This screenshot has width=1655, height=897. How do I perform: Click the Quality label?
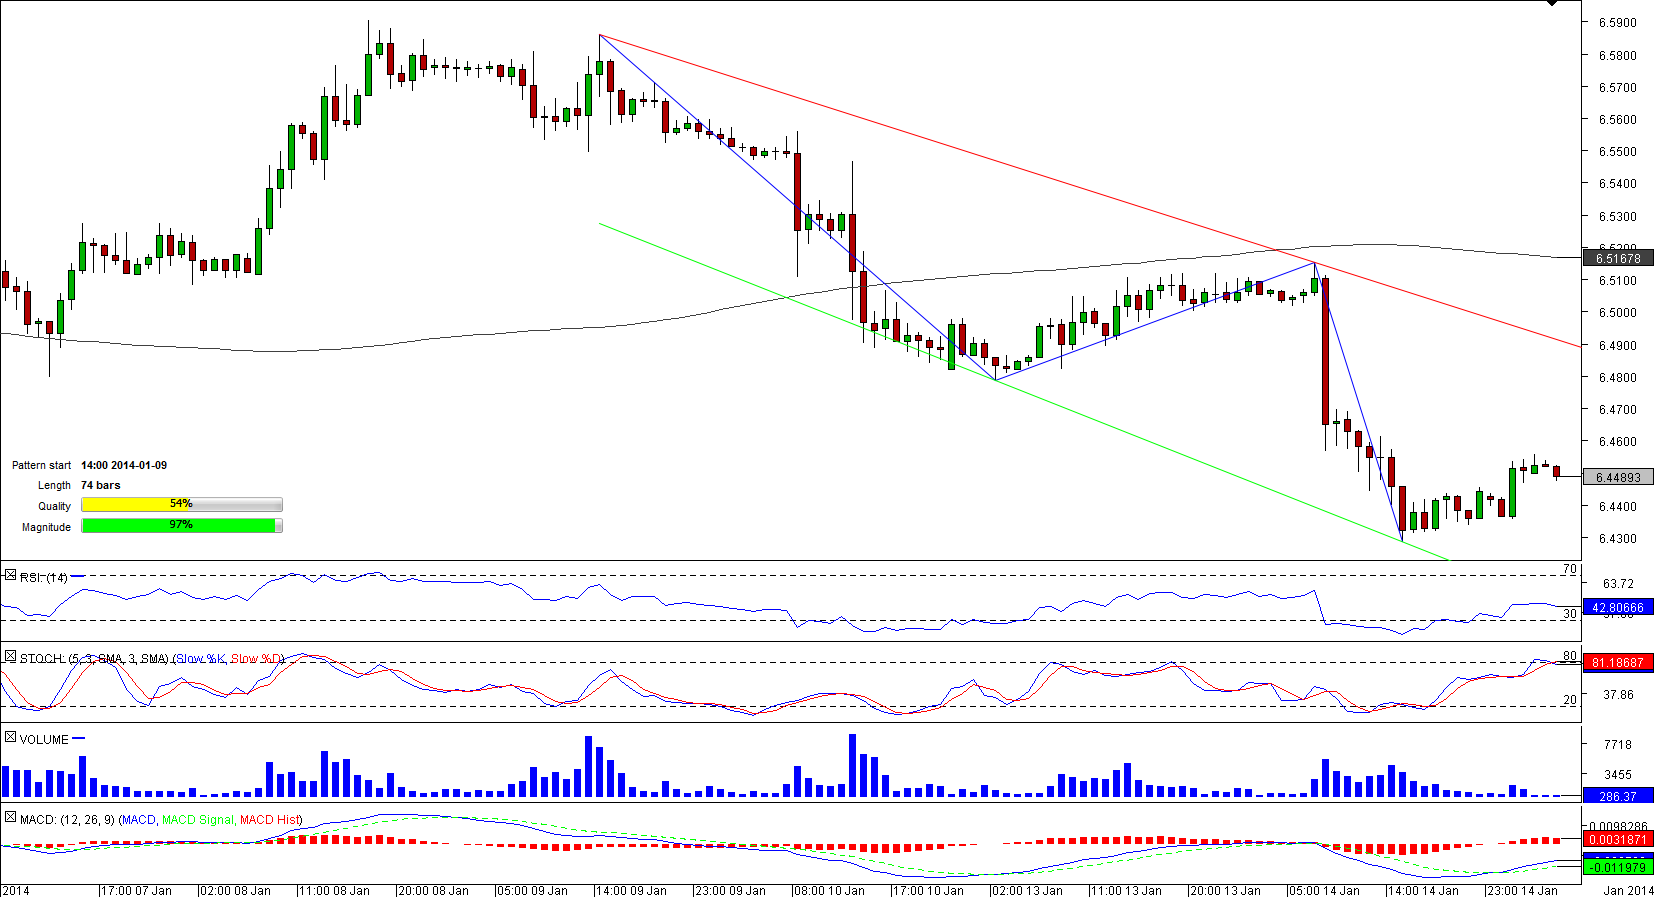(54, 507)
